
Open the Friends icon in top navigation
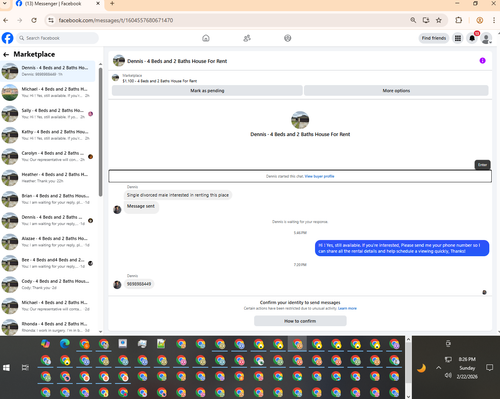coord(247,38)
